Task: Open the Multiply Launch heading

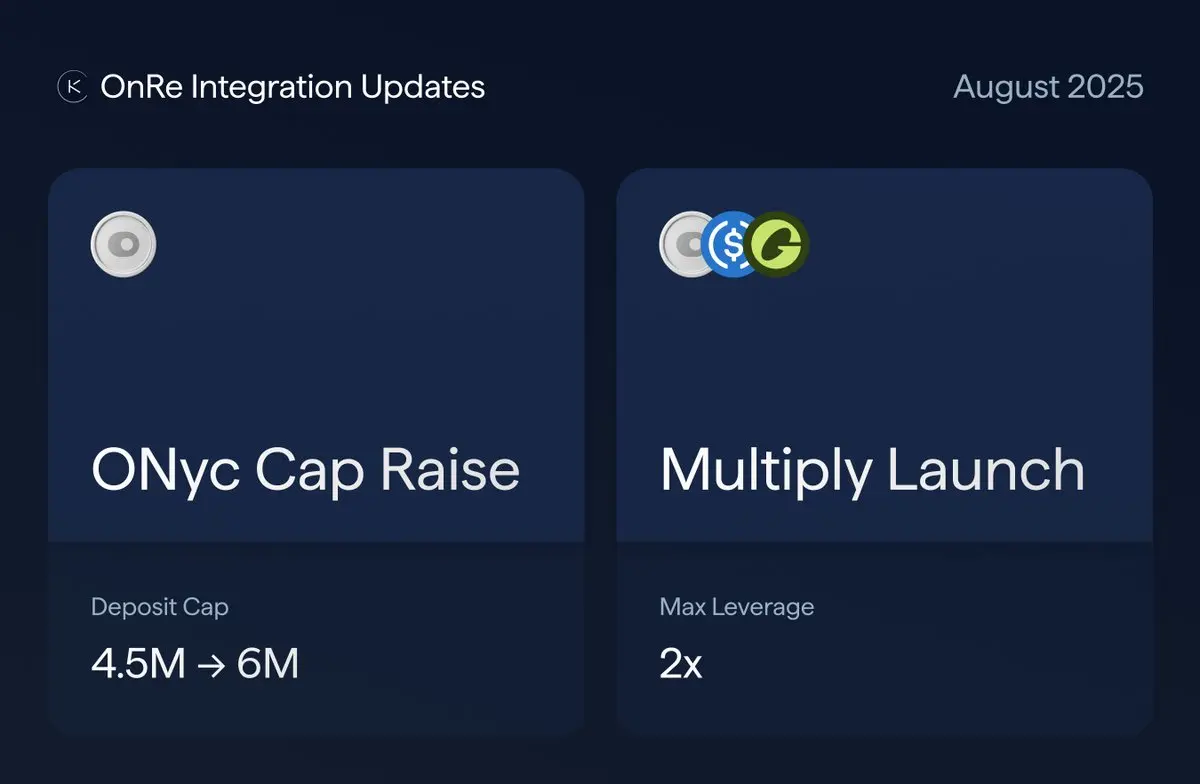Action: [x=872, y=470]
